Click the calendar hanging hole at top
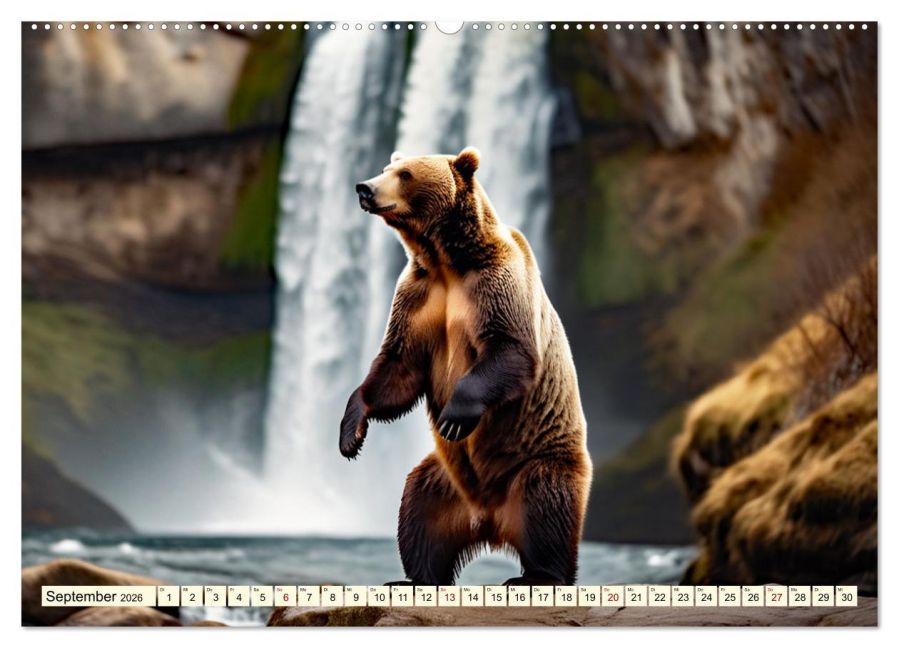 tap(449, 26)
